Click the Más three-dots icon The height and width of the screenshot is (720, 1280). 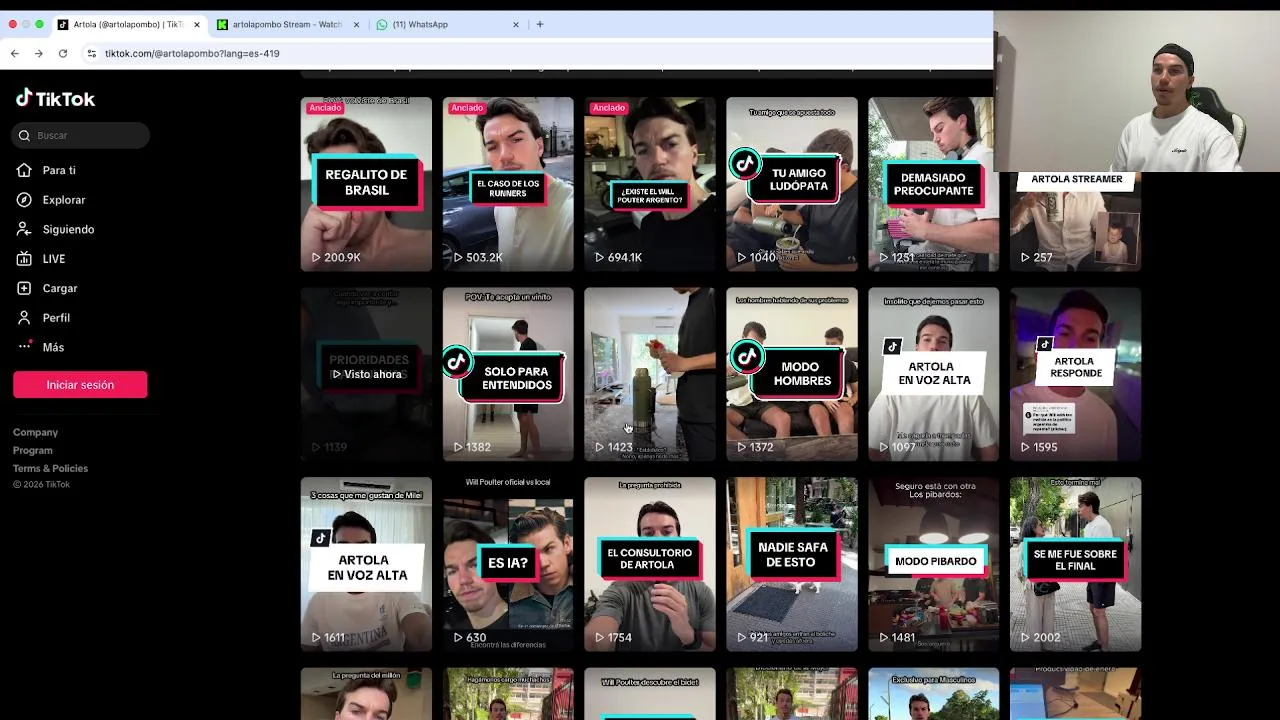coord(24,347)
